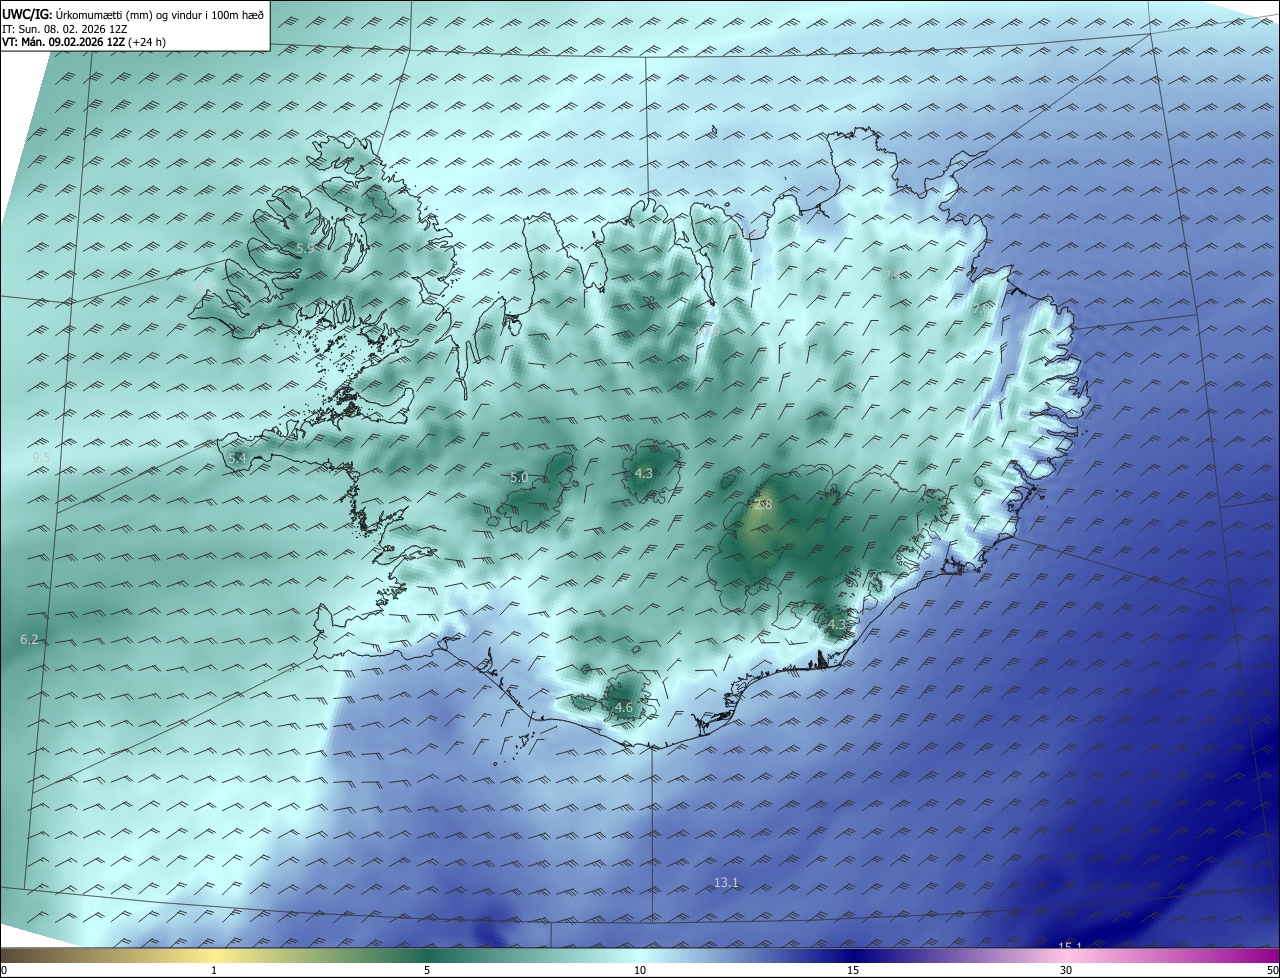Click the 9.5 value on the western ocean
The height and width of the screenshot is (978, 1280).
pyautogui.click(x=41, y=457)
